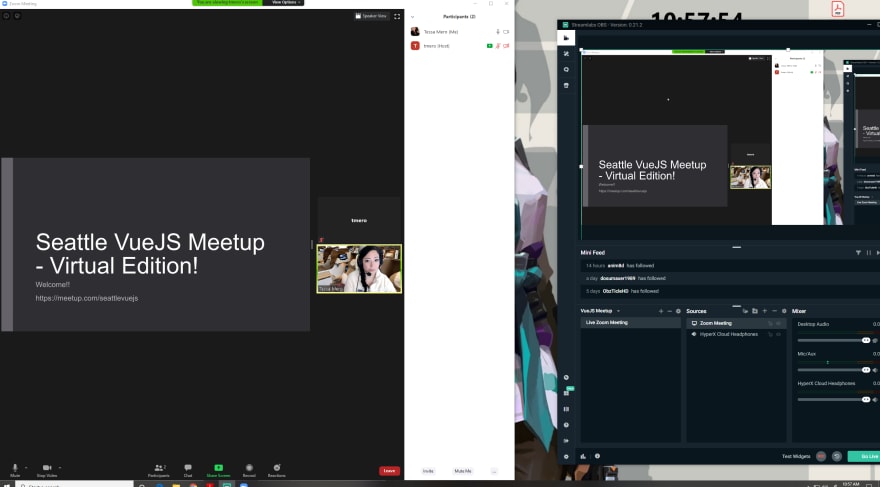Adjust Mic/Aux volume slider
880x487 pixels.
[833, 370]
